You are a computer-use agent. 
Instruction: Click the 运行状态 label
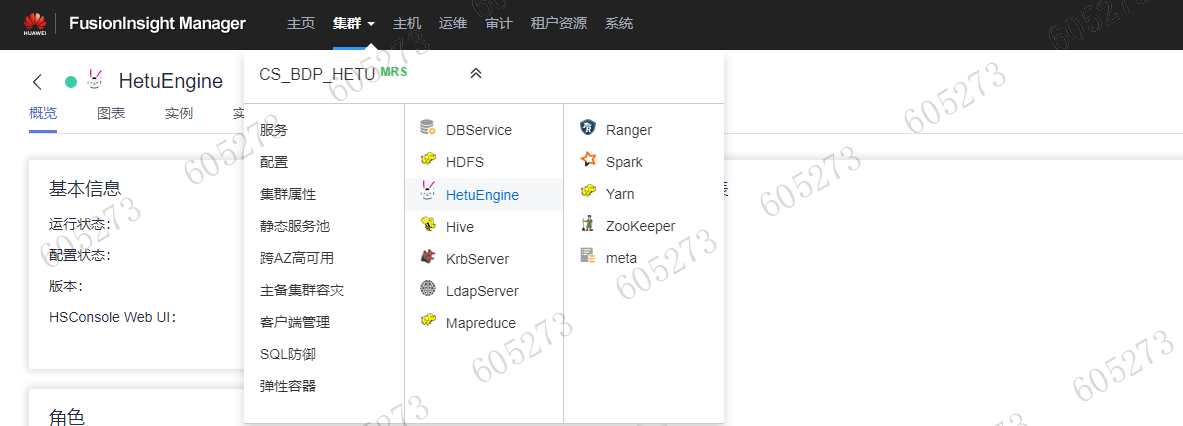[x=80, y=224]
